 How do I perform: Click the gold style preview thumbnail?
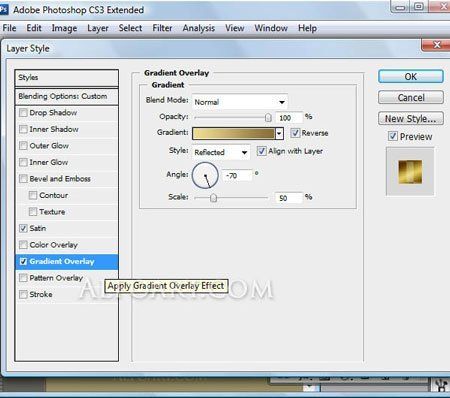(410, 172)
